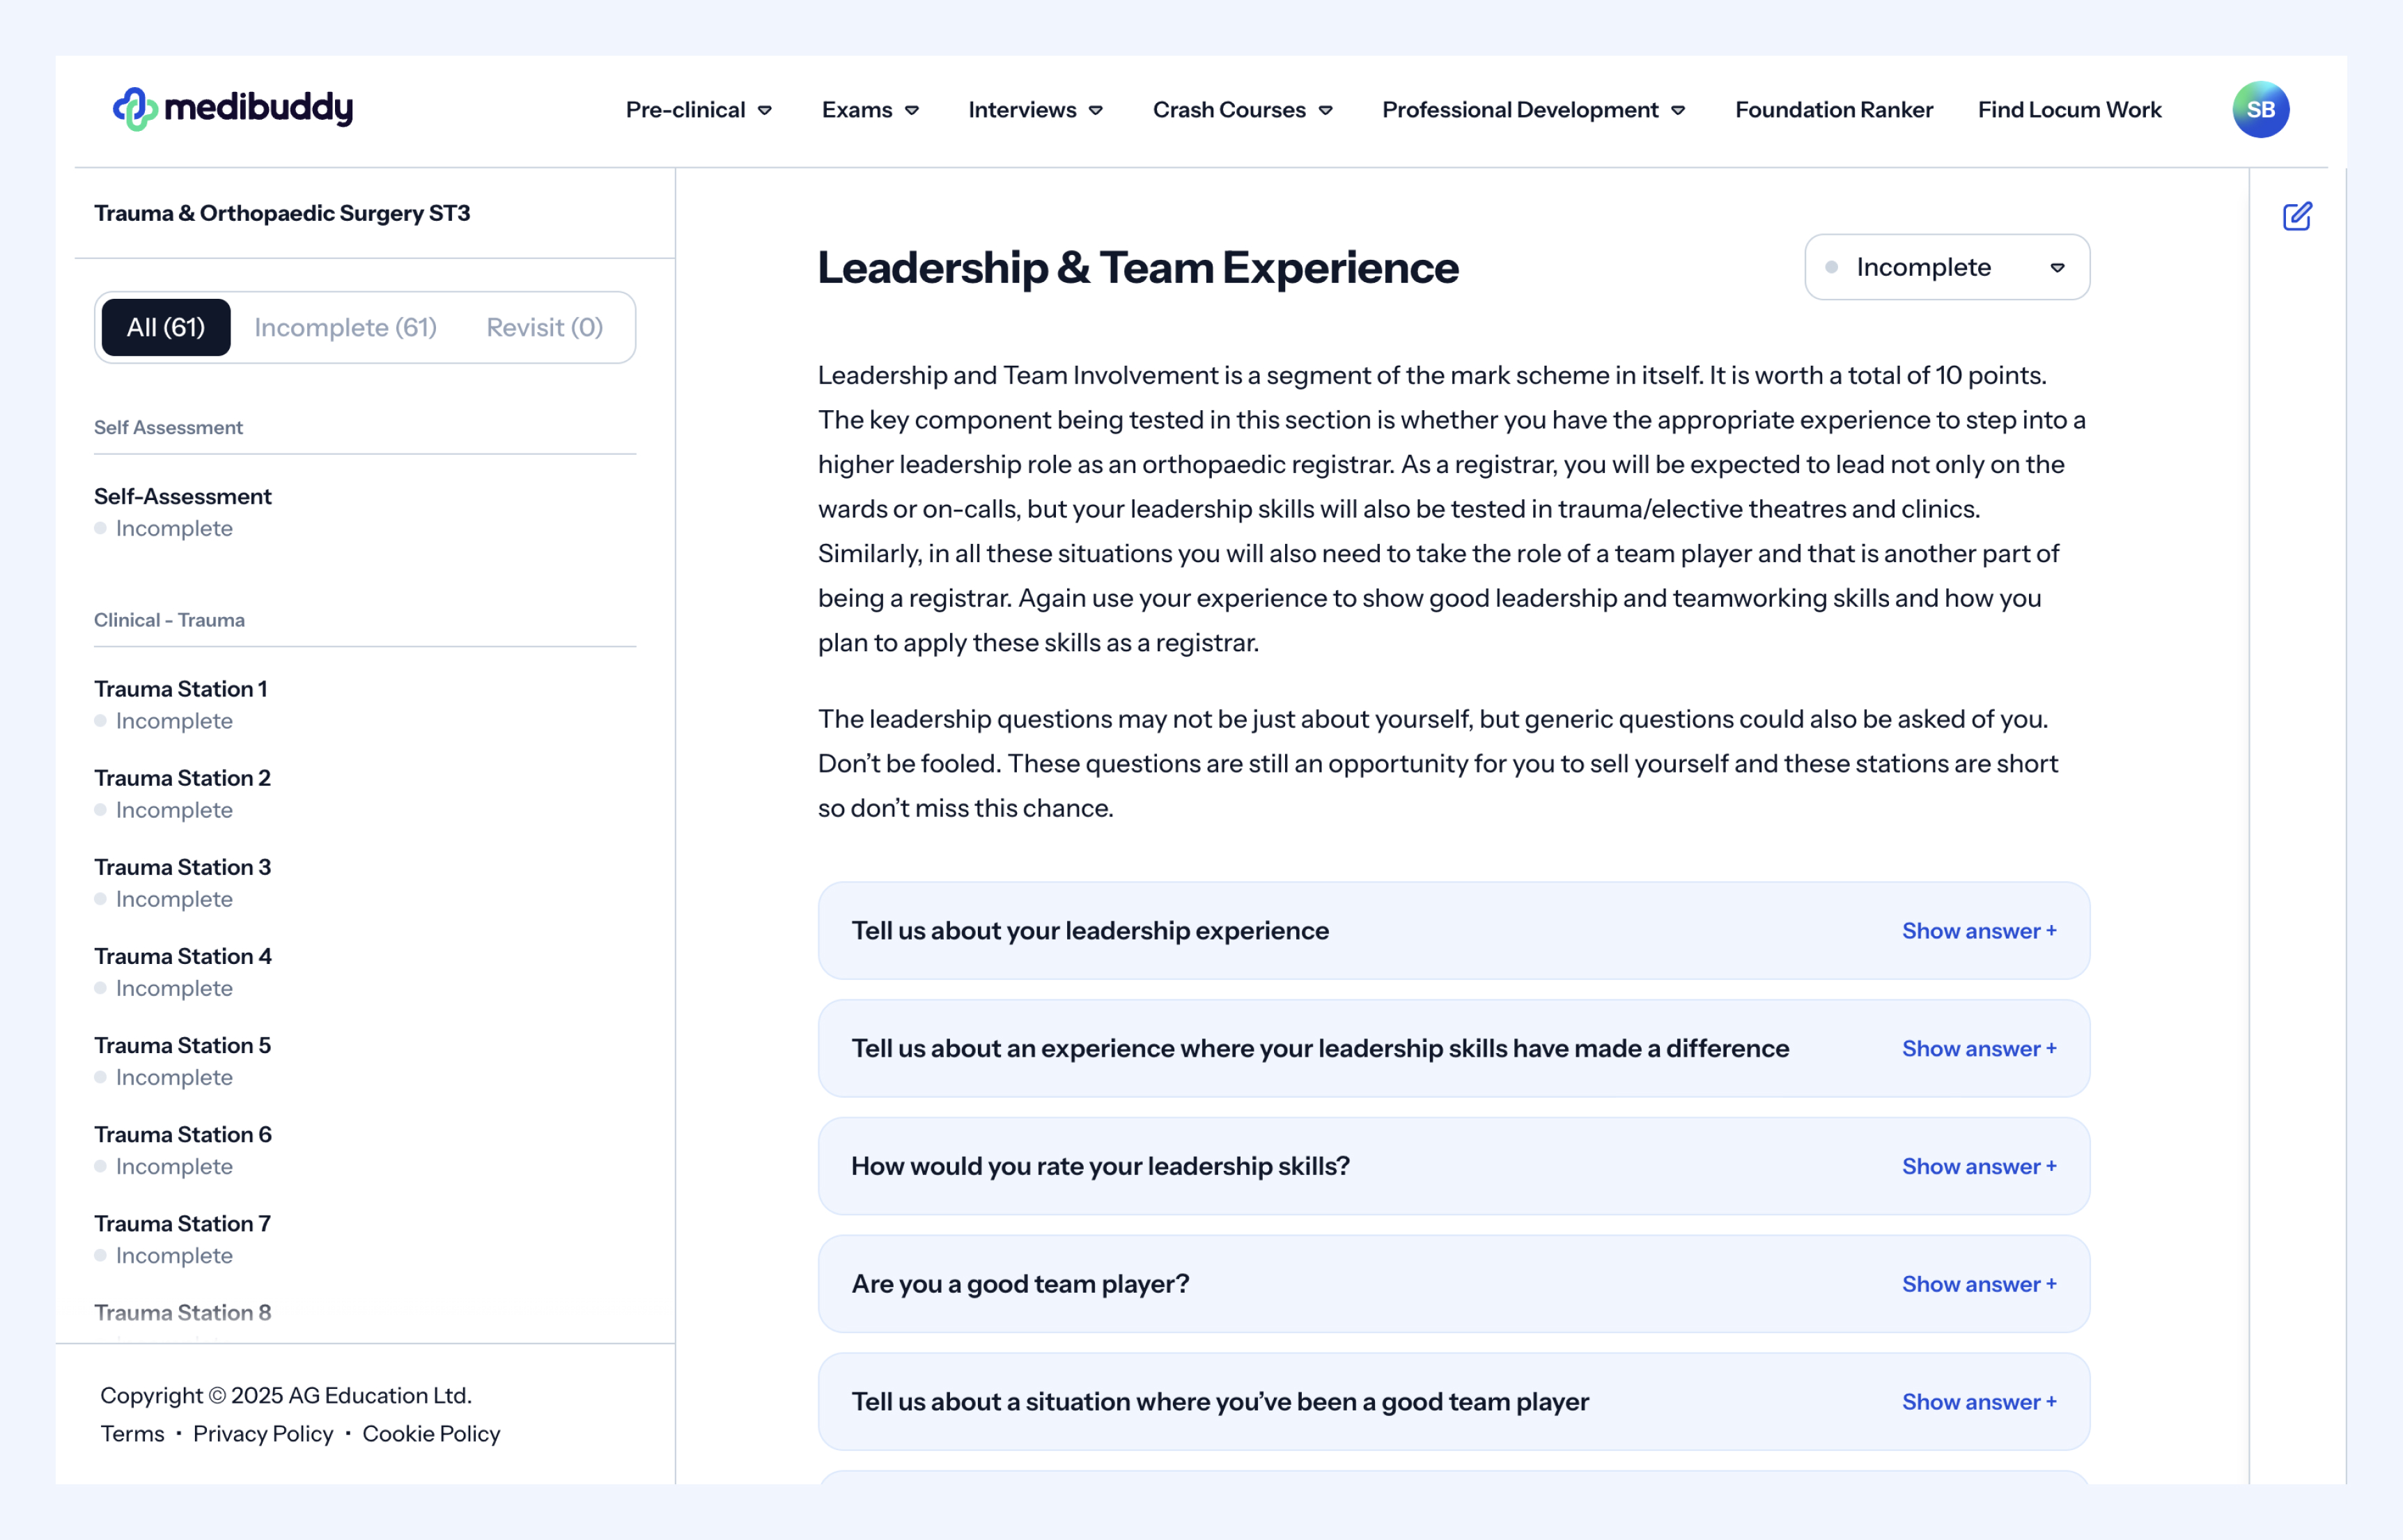Open Trauma Station 3 in sidebar
This screenshot has height=1540, width=2403.
[182, 867]
